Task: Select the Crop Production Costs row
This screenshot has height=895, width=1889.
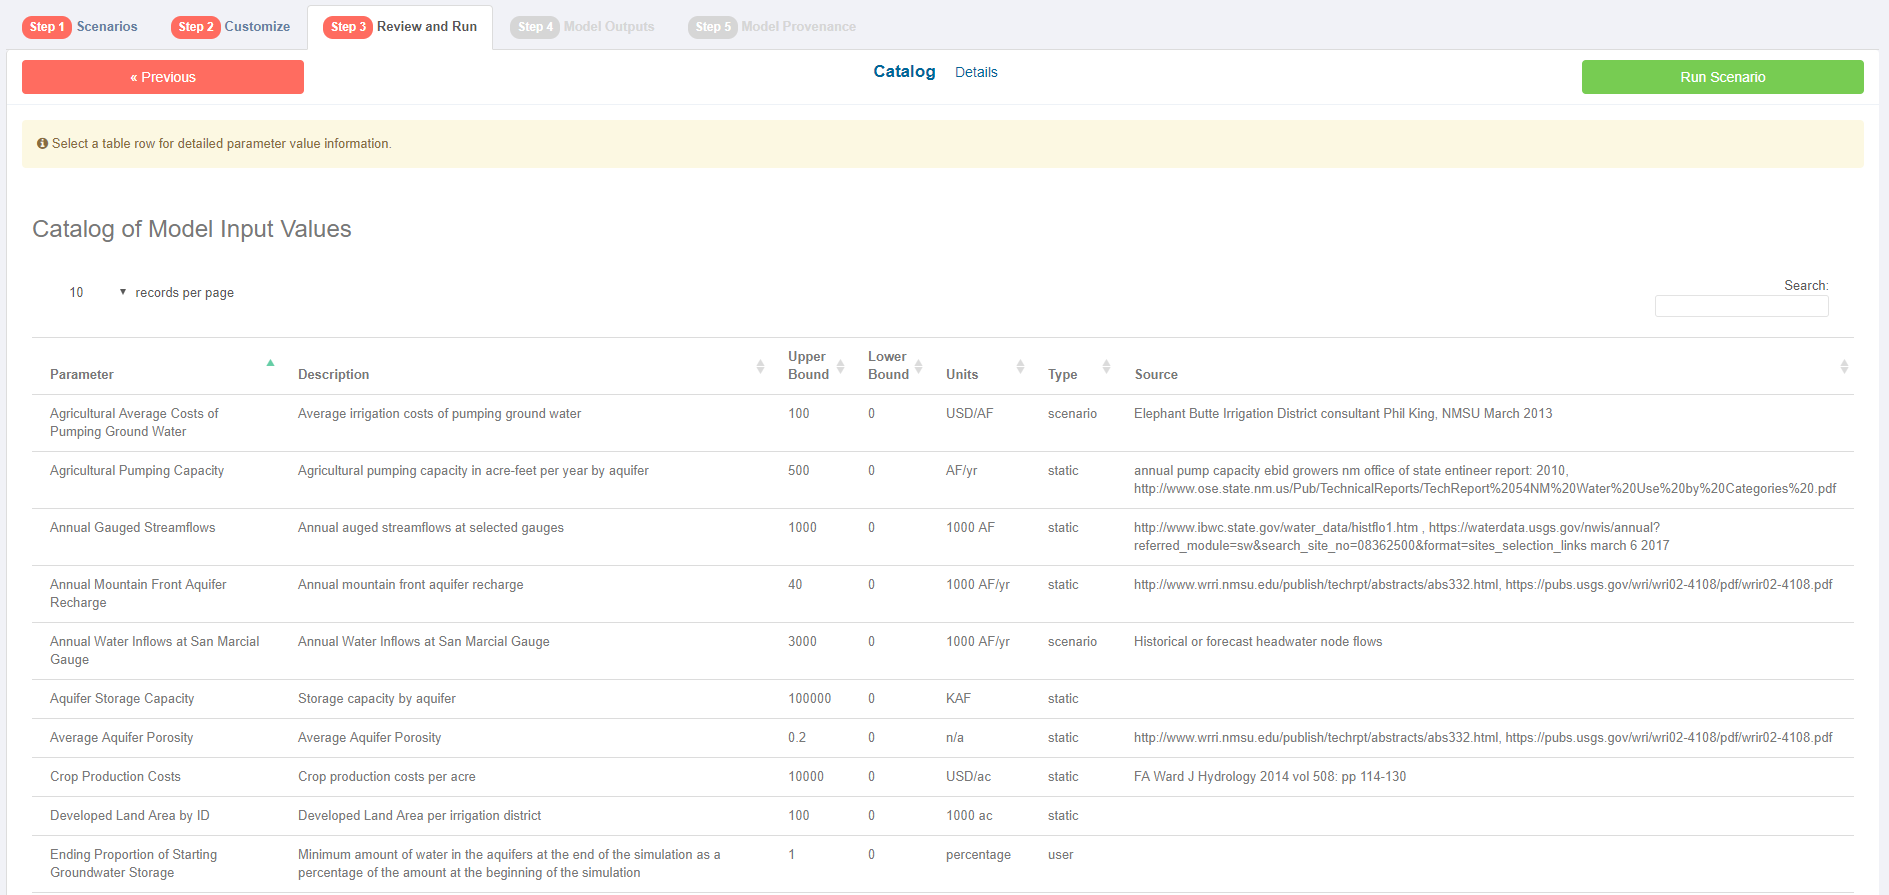Action: pos(942,777)
